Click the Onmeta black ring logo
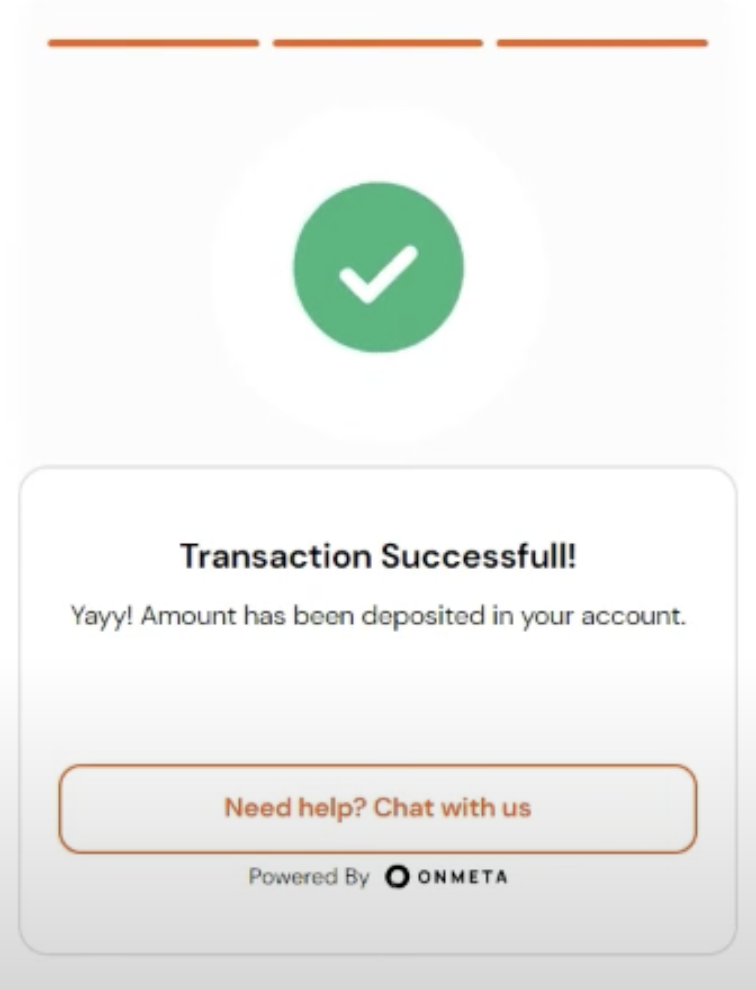The width and height of the screenshot is (756, 990). pyautogui.click(x=397, y=876)
